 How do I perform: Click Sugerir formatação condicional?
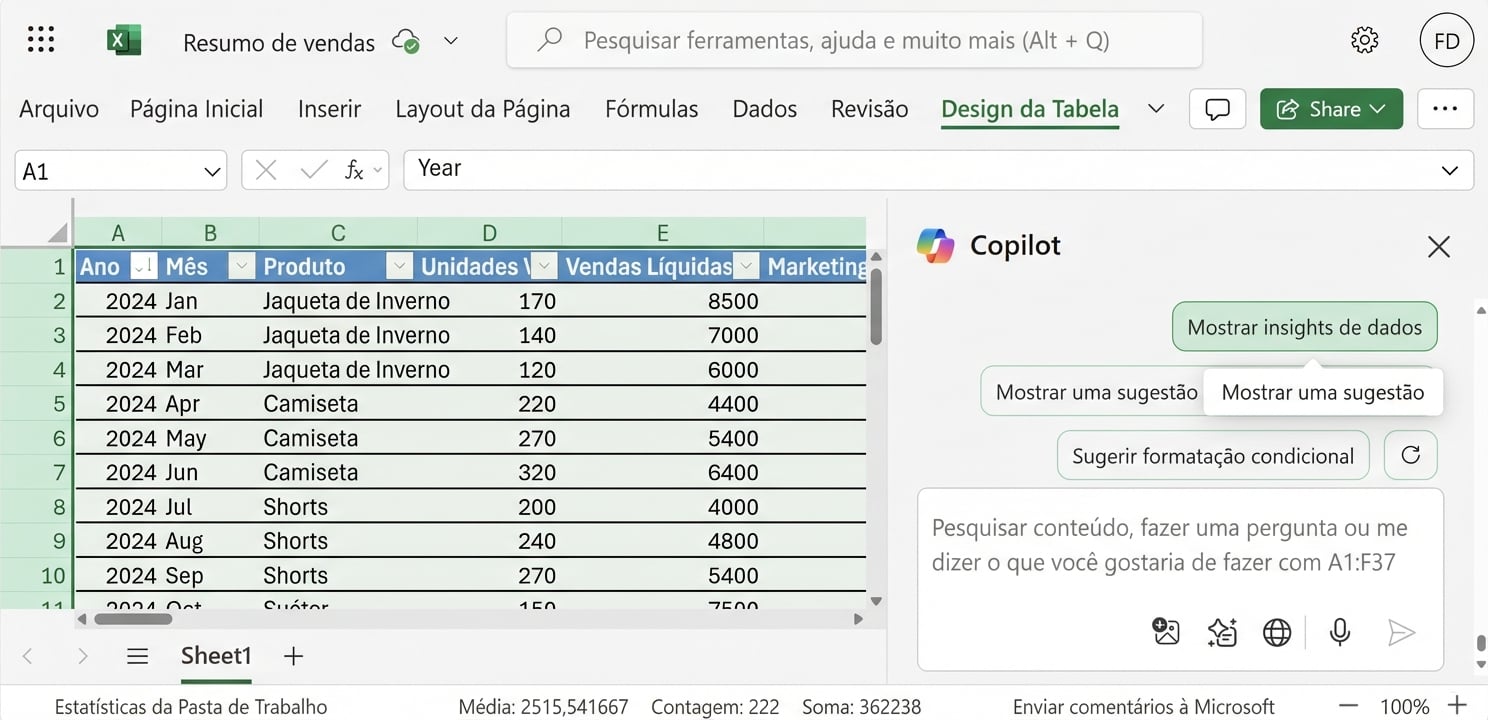pyautogui.click(x=1212, y=455)
